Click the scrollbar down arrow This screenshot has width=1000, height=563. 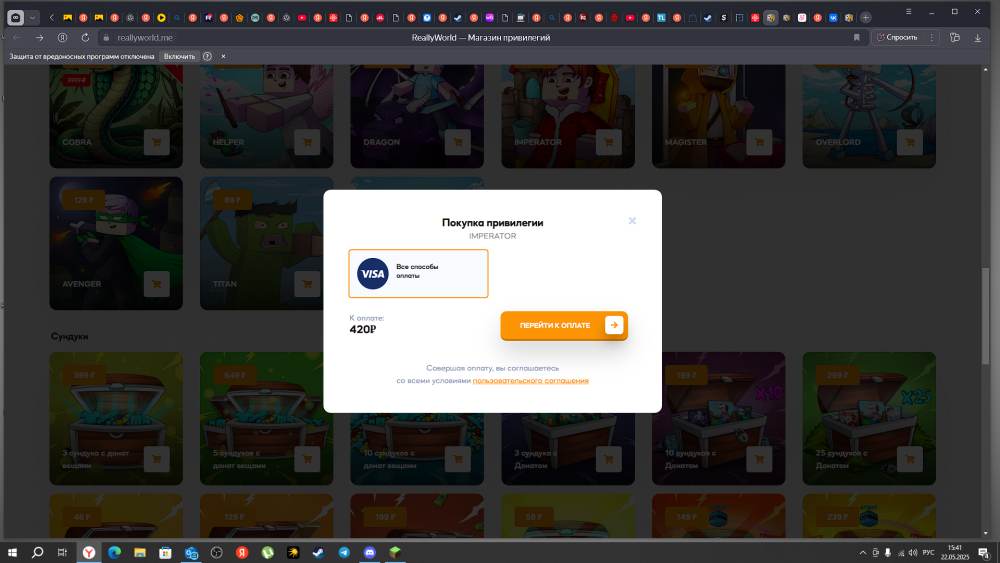tap(985, 533)
